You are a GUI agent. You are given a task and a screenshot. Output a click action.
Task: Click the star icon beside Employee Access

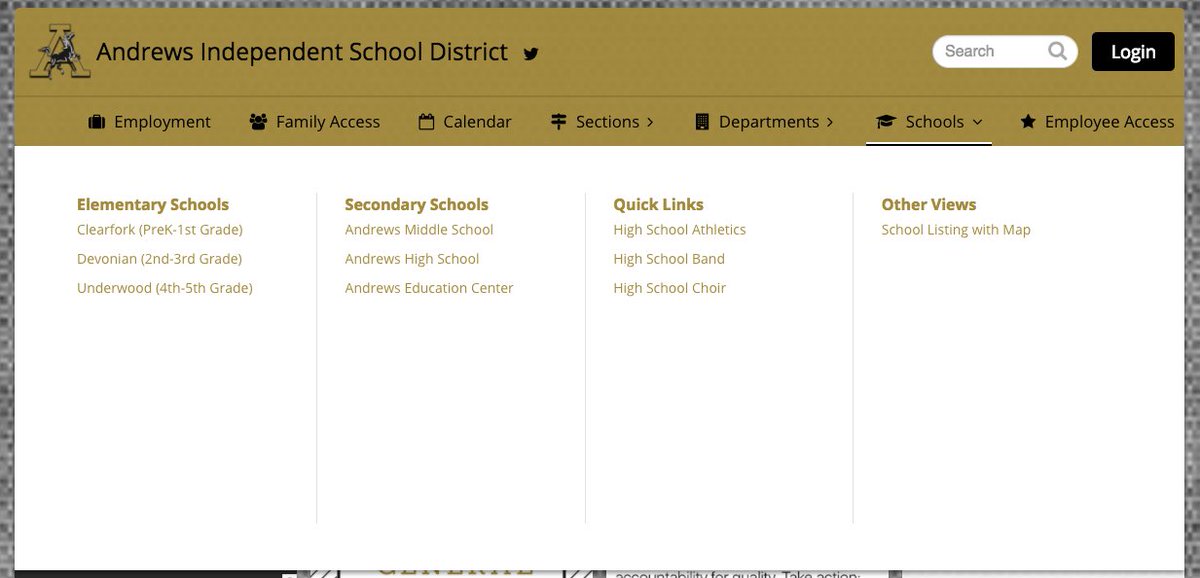(x=1028, y=121)
